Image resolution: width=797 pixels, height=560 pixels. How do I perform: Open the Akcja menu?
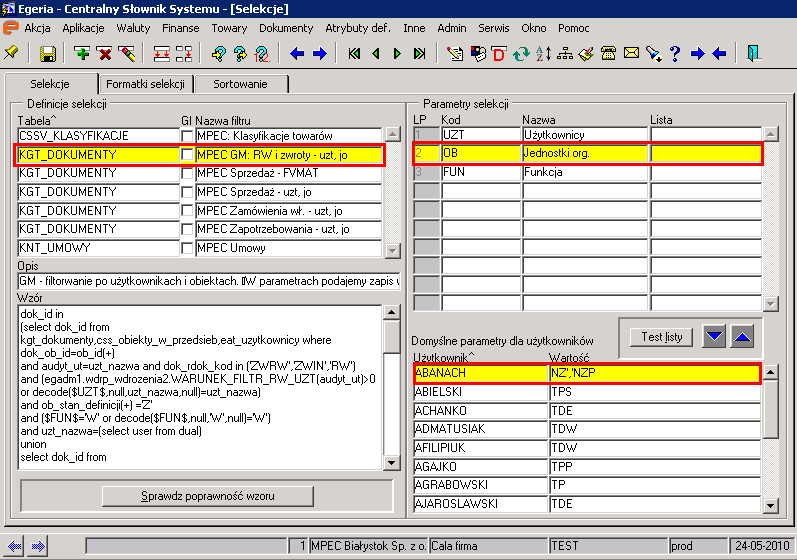(37, 28)
